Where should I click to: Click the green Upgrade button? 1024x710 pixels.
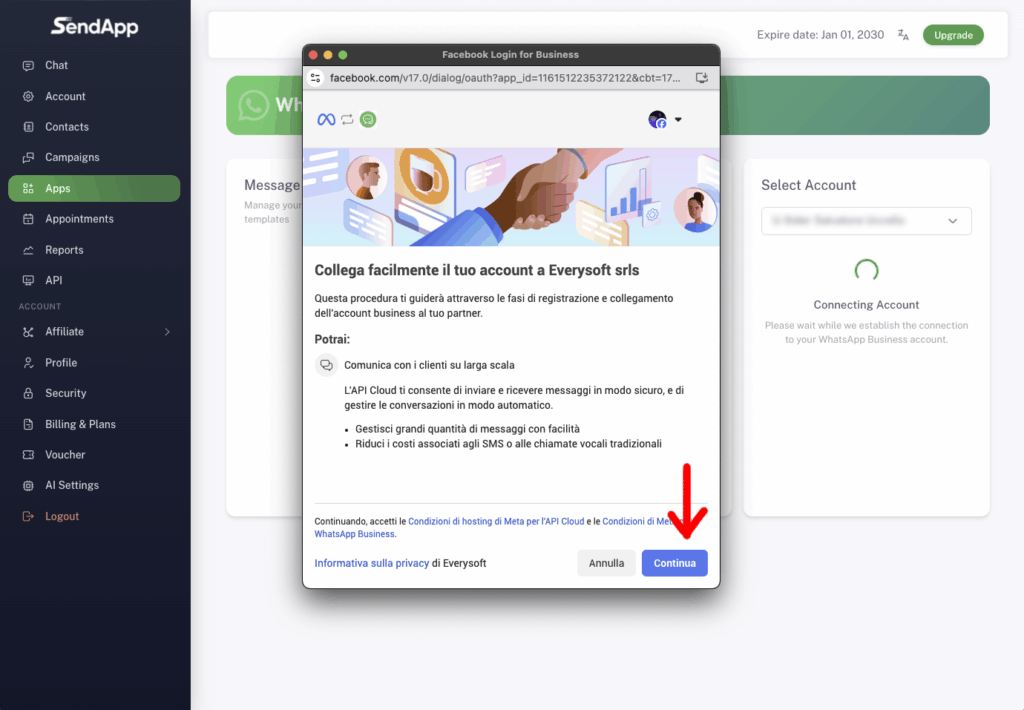click(952, 35)
